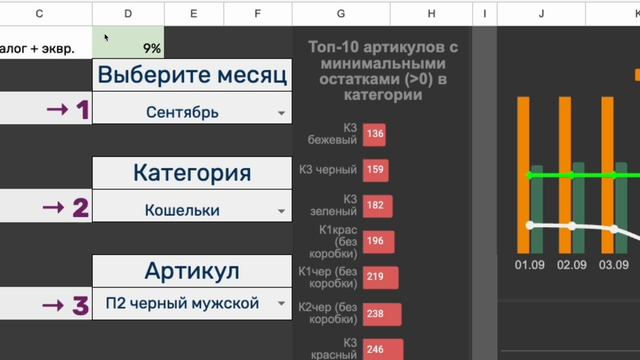Click the 'К1крас (без коробки)' bar label
Viewport: 640px width, 360px height.
click(x=333, y=241)
